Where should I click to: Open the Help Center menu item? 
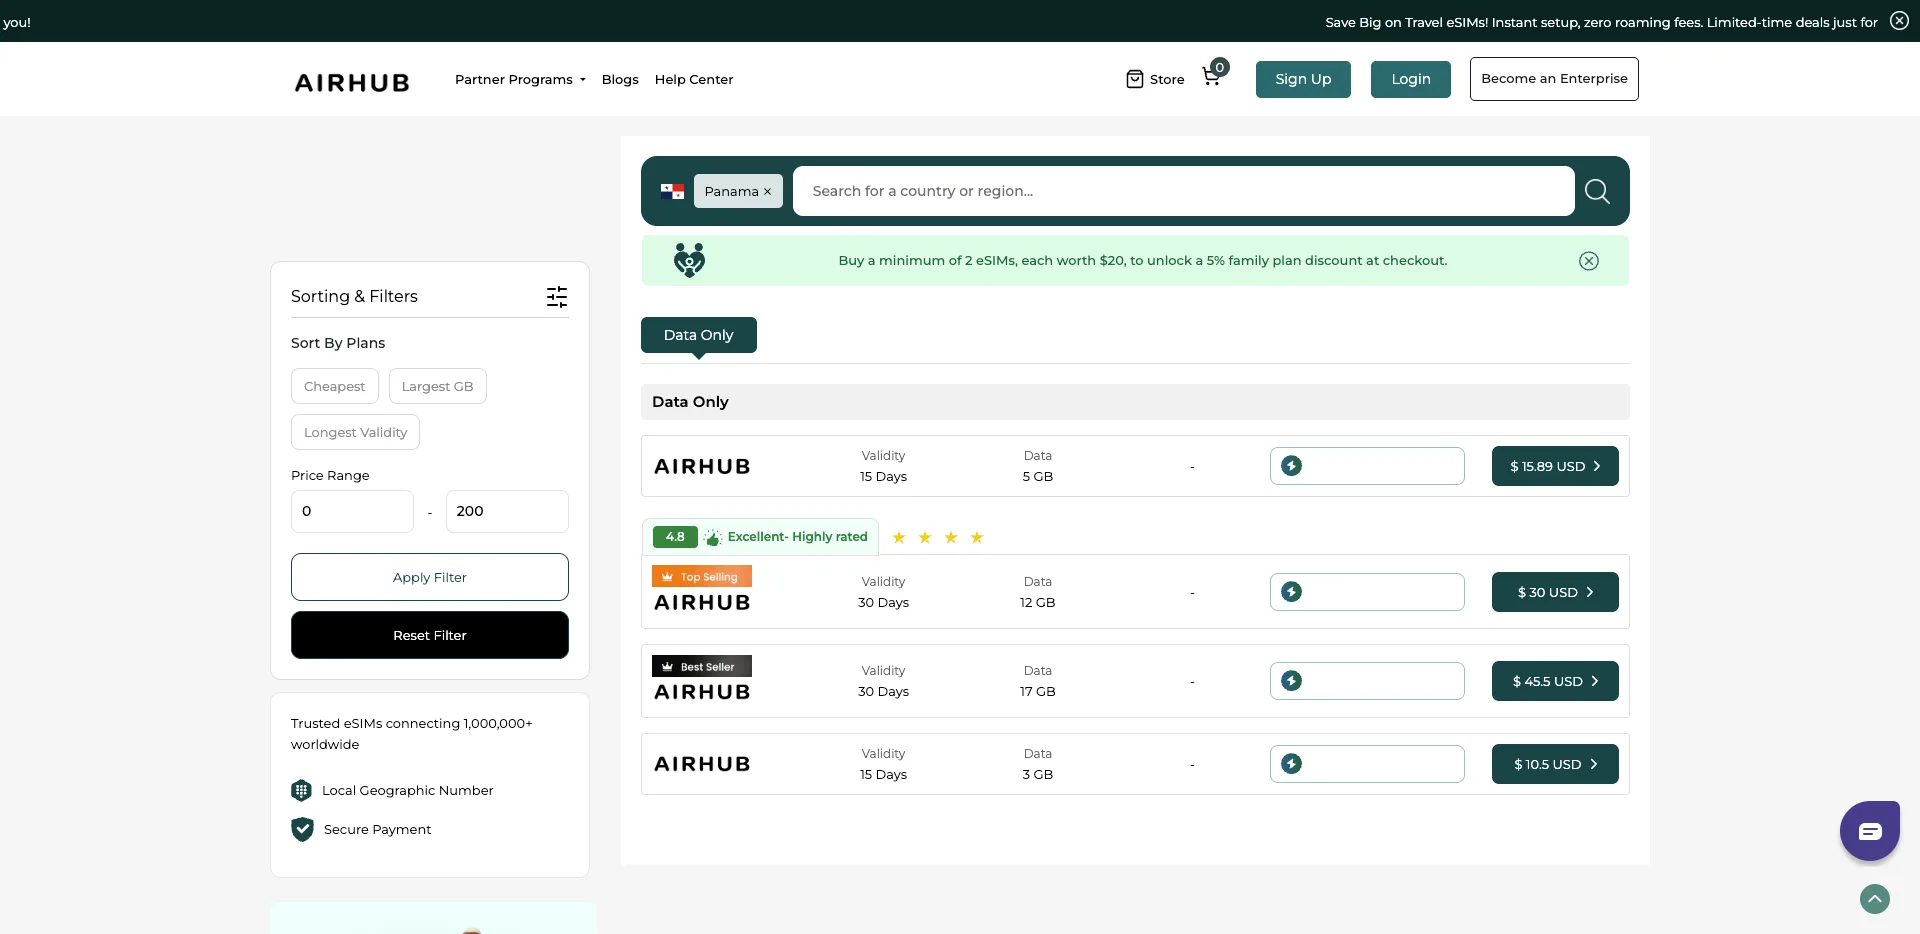pyautogui.click(x=694, y=79)
